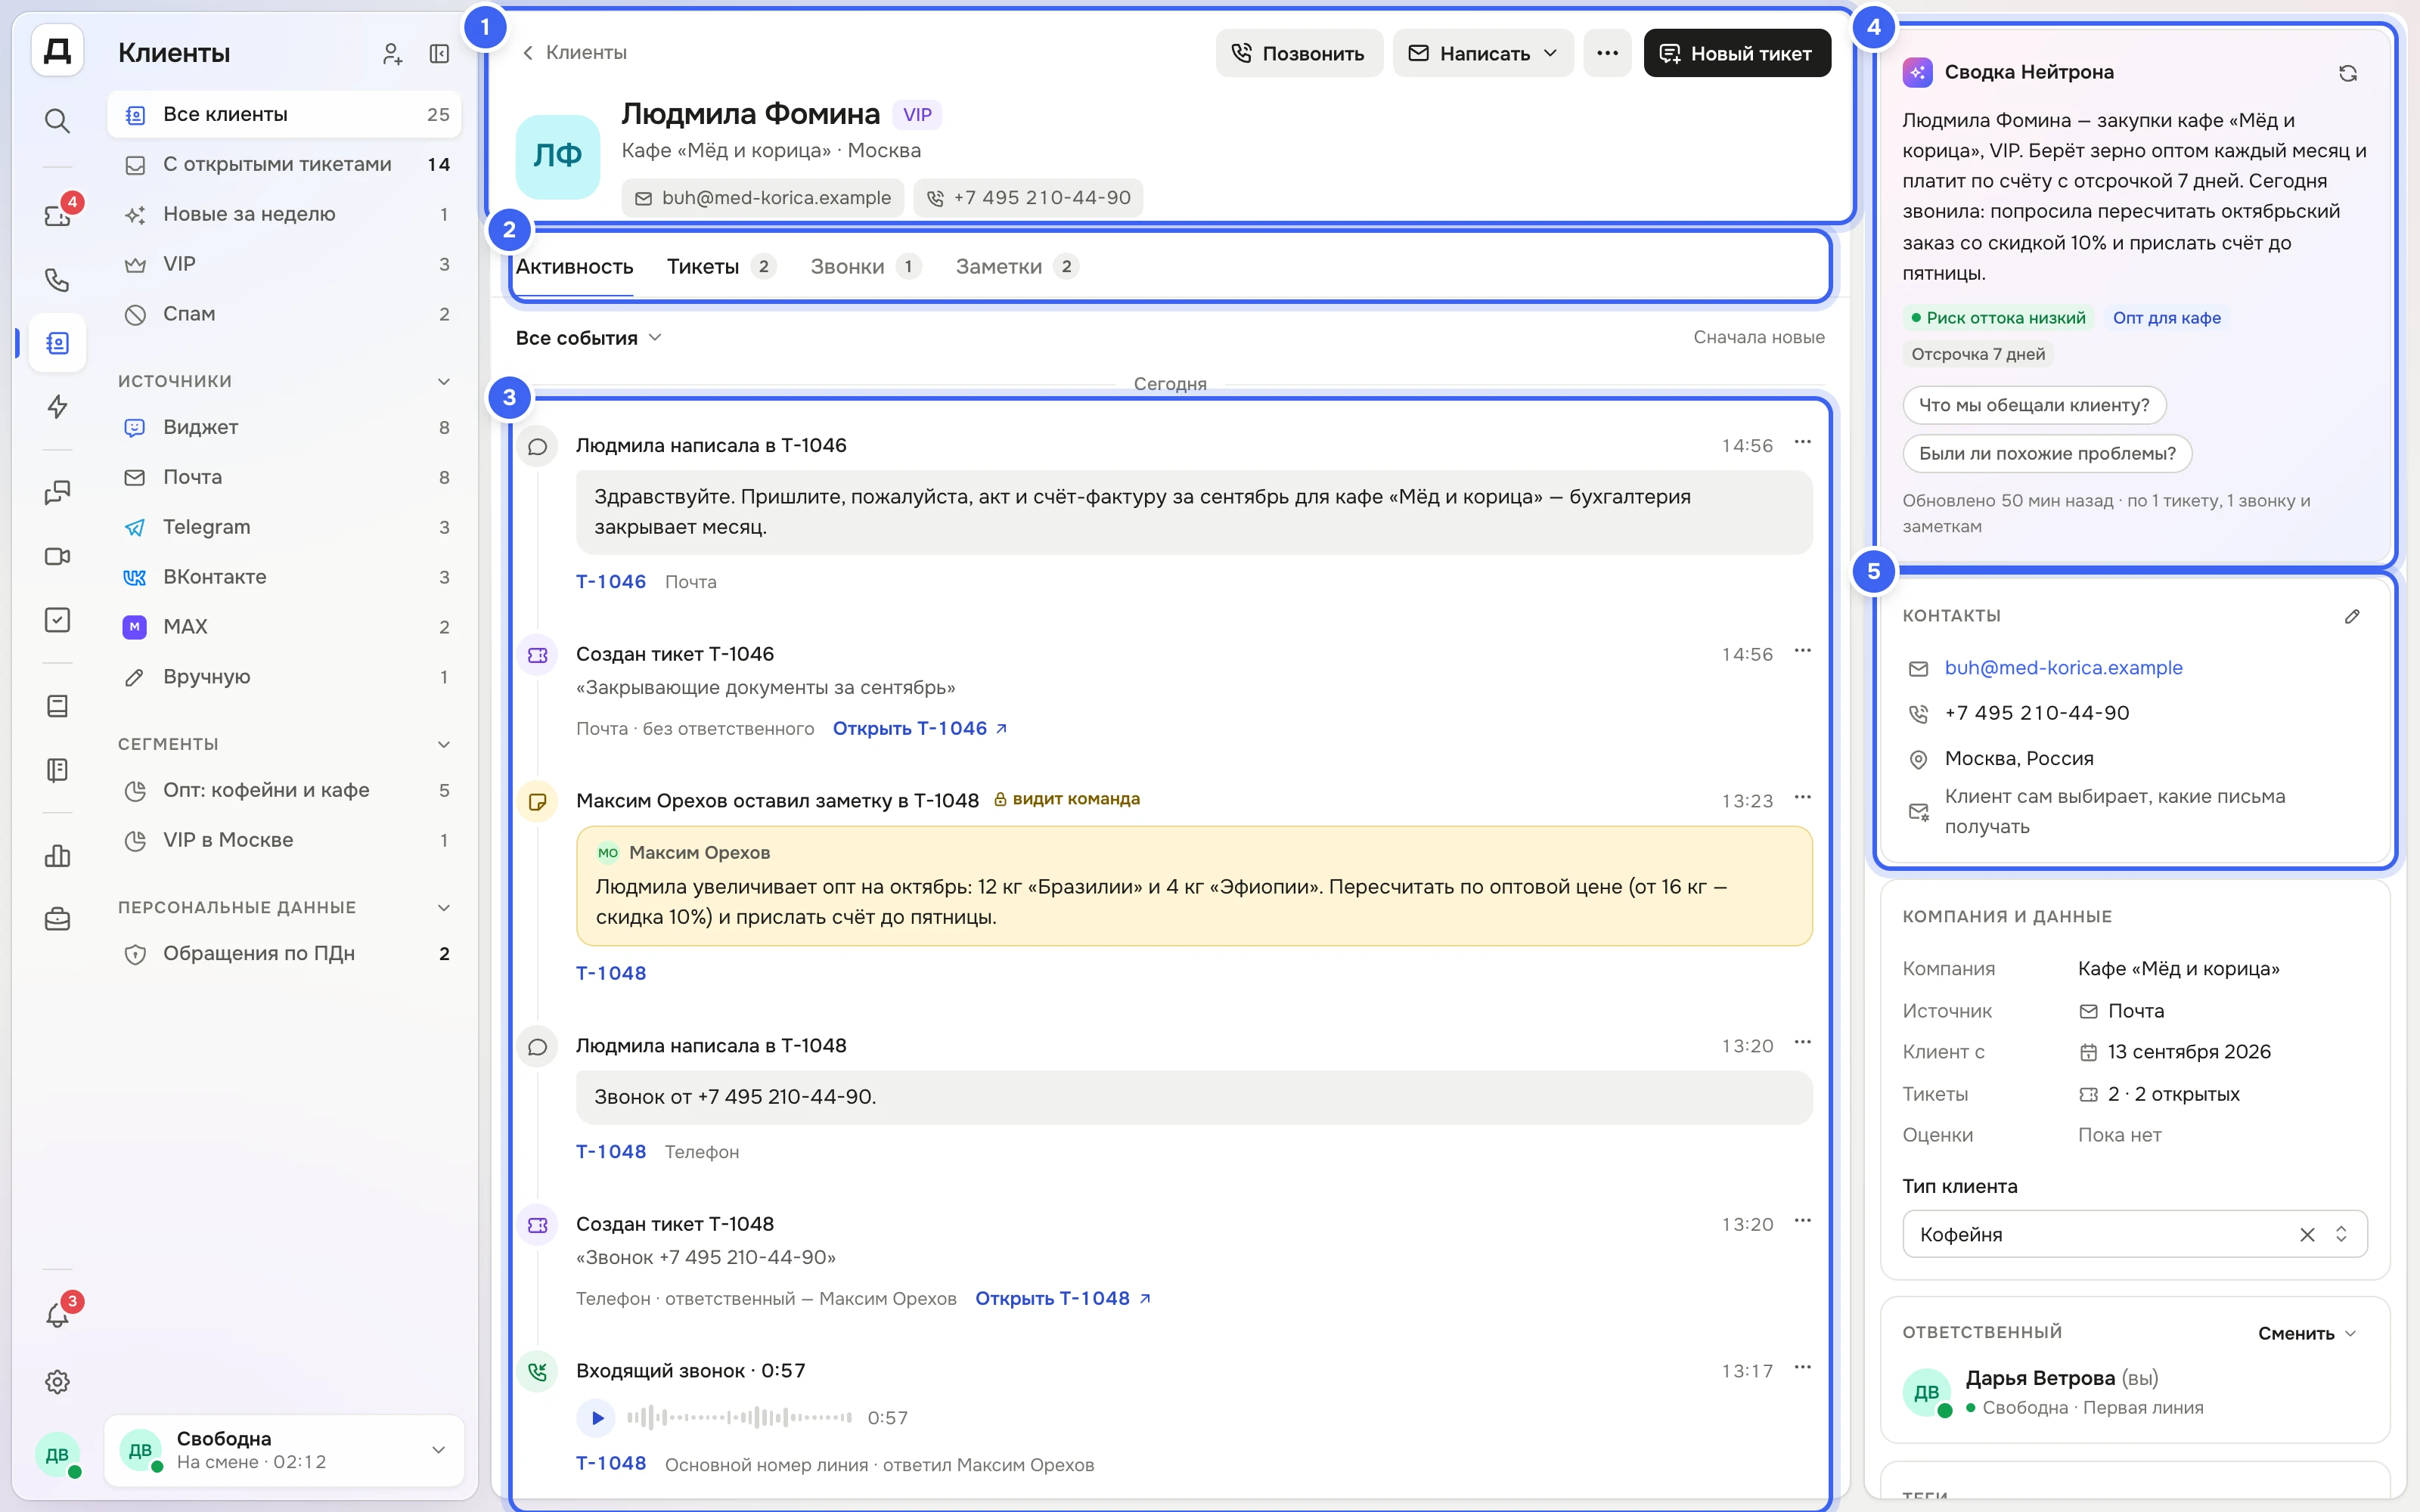
Task: Click the Позвонить button
Action: [1299, 53]
